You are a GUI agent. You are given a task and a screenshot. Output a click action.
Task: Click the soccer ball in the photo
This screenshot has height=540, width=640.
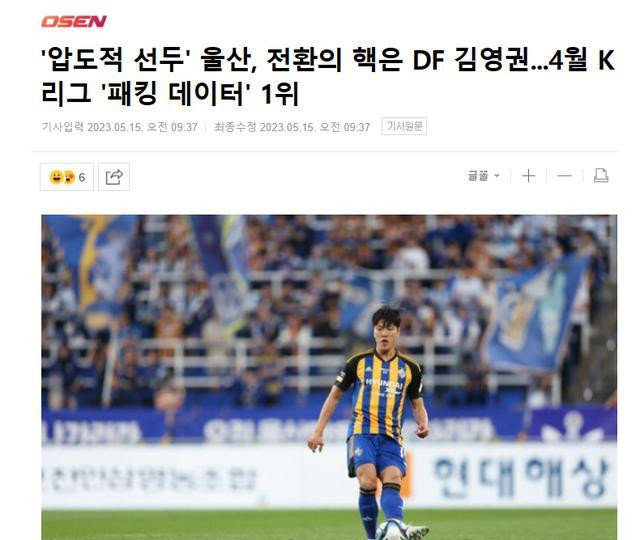pyautogui.click(x=391, y=530)
